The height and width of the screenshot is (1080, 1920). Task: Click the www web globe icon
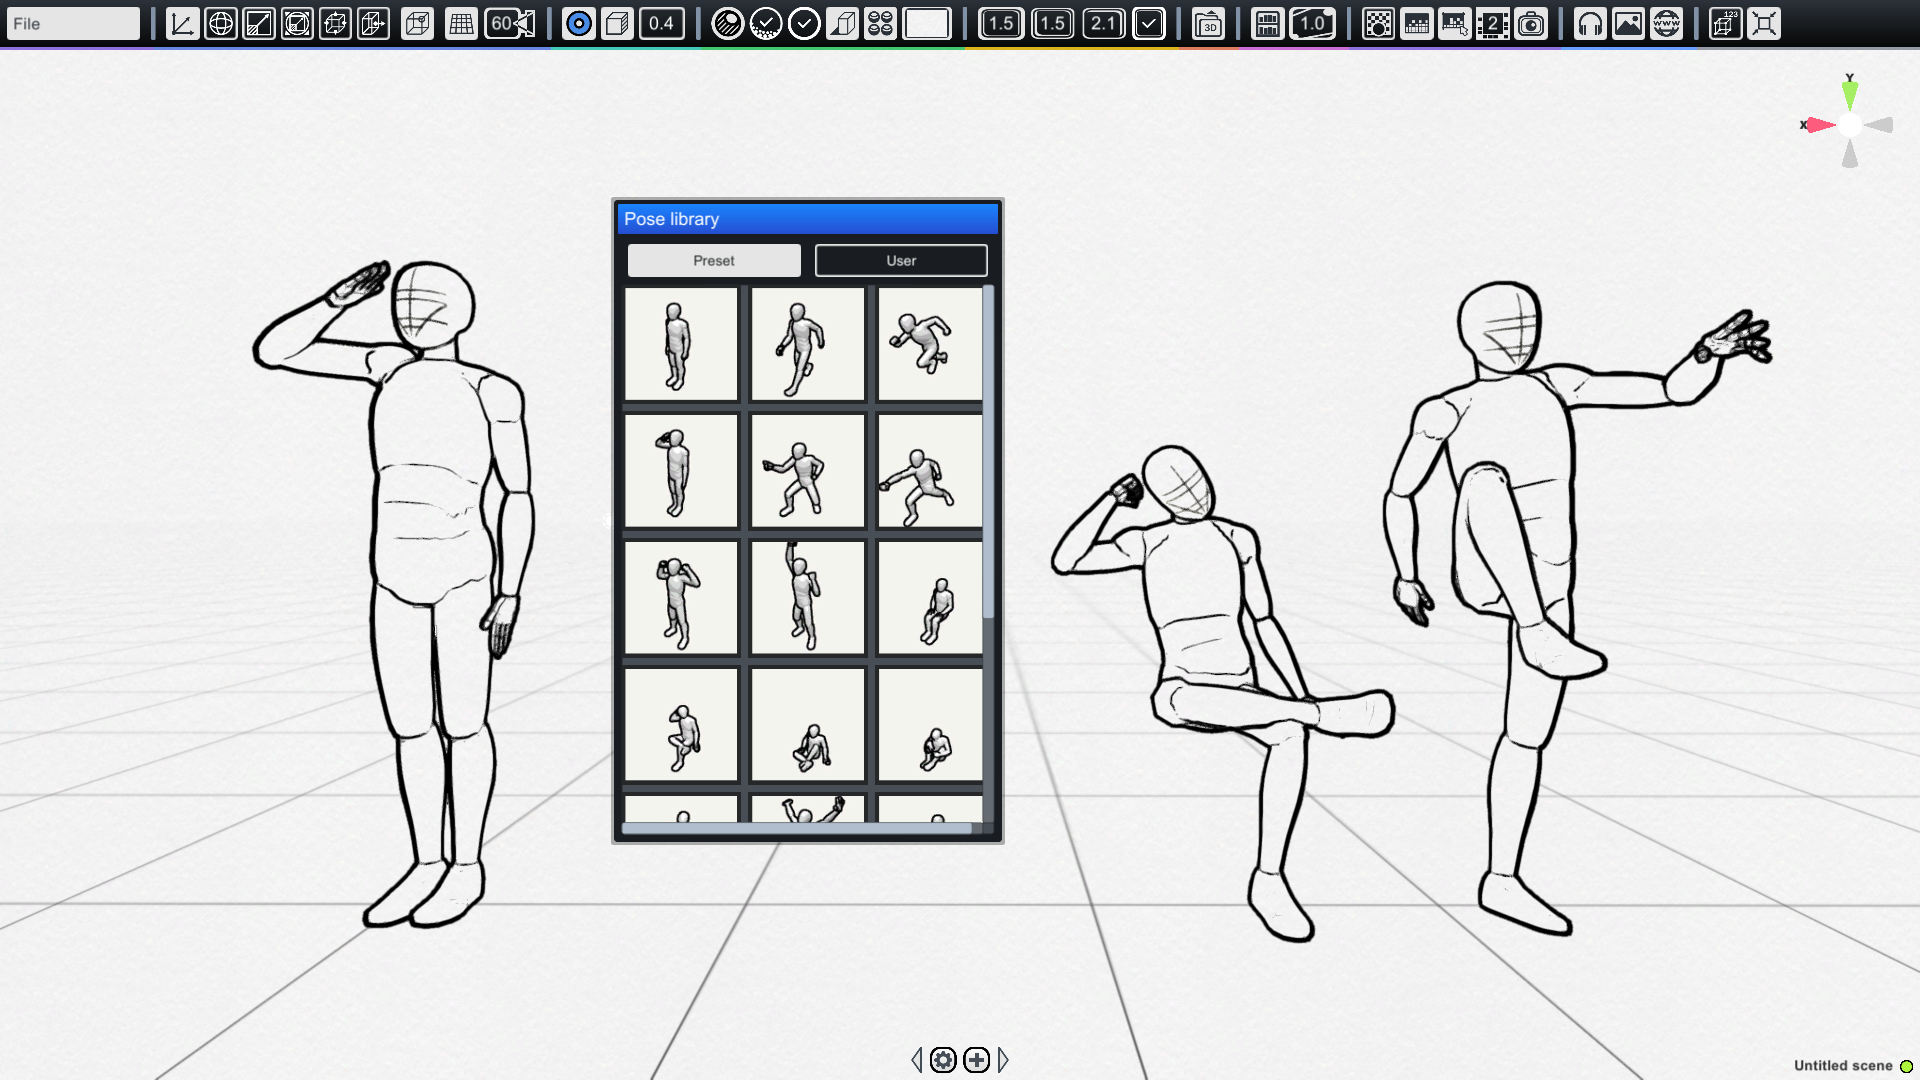tap(1665, 24)
